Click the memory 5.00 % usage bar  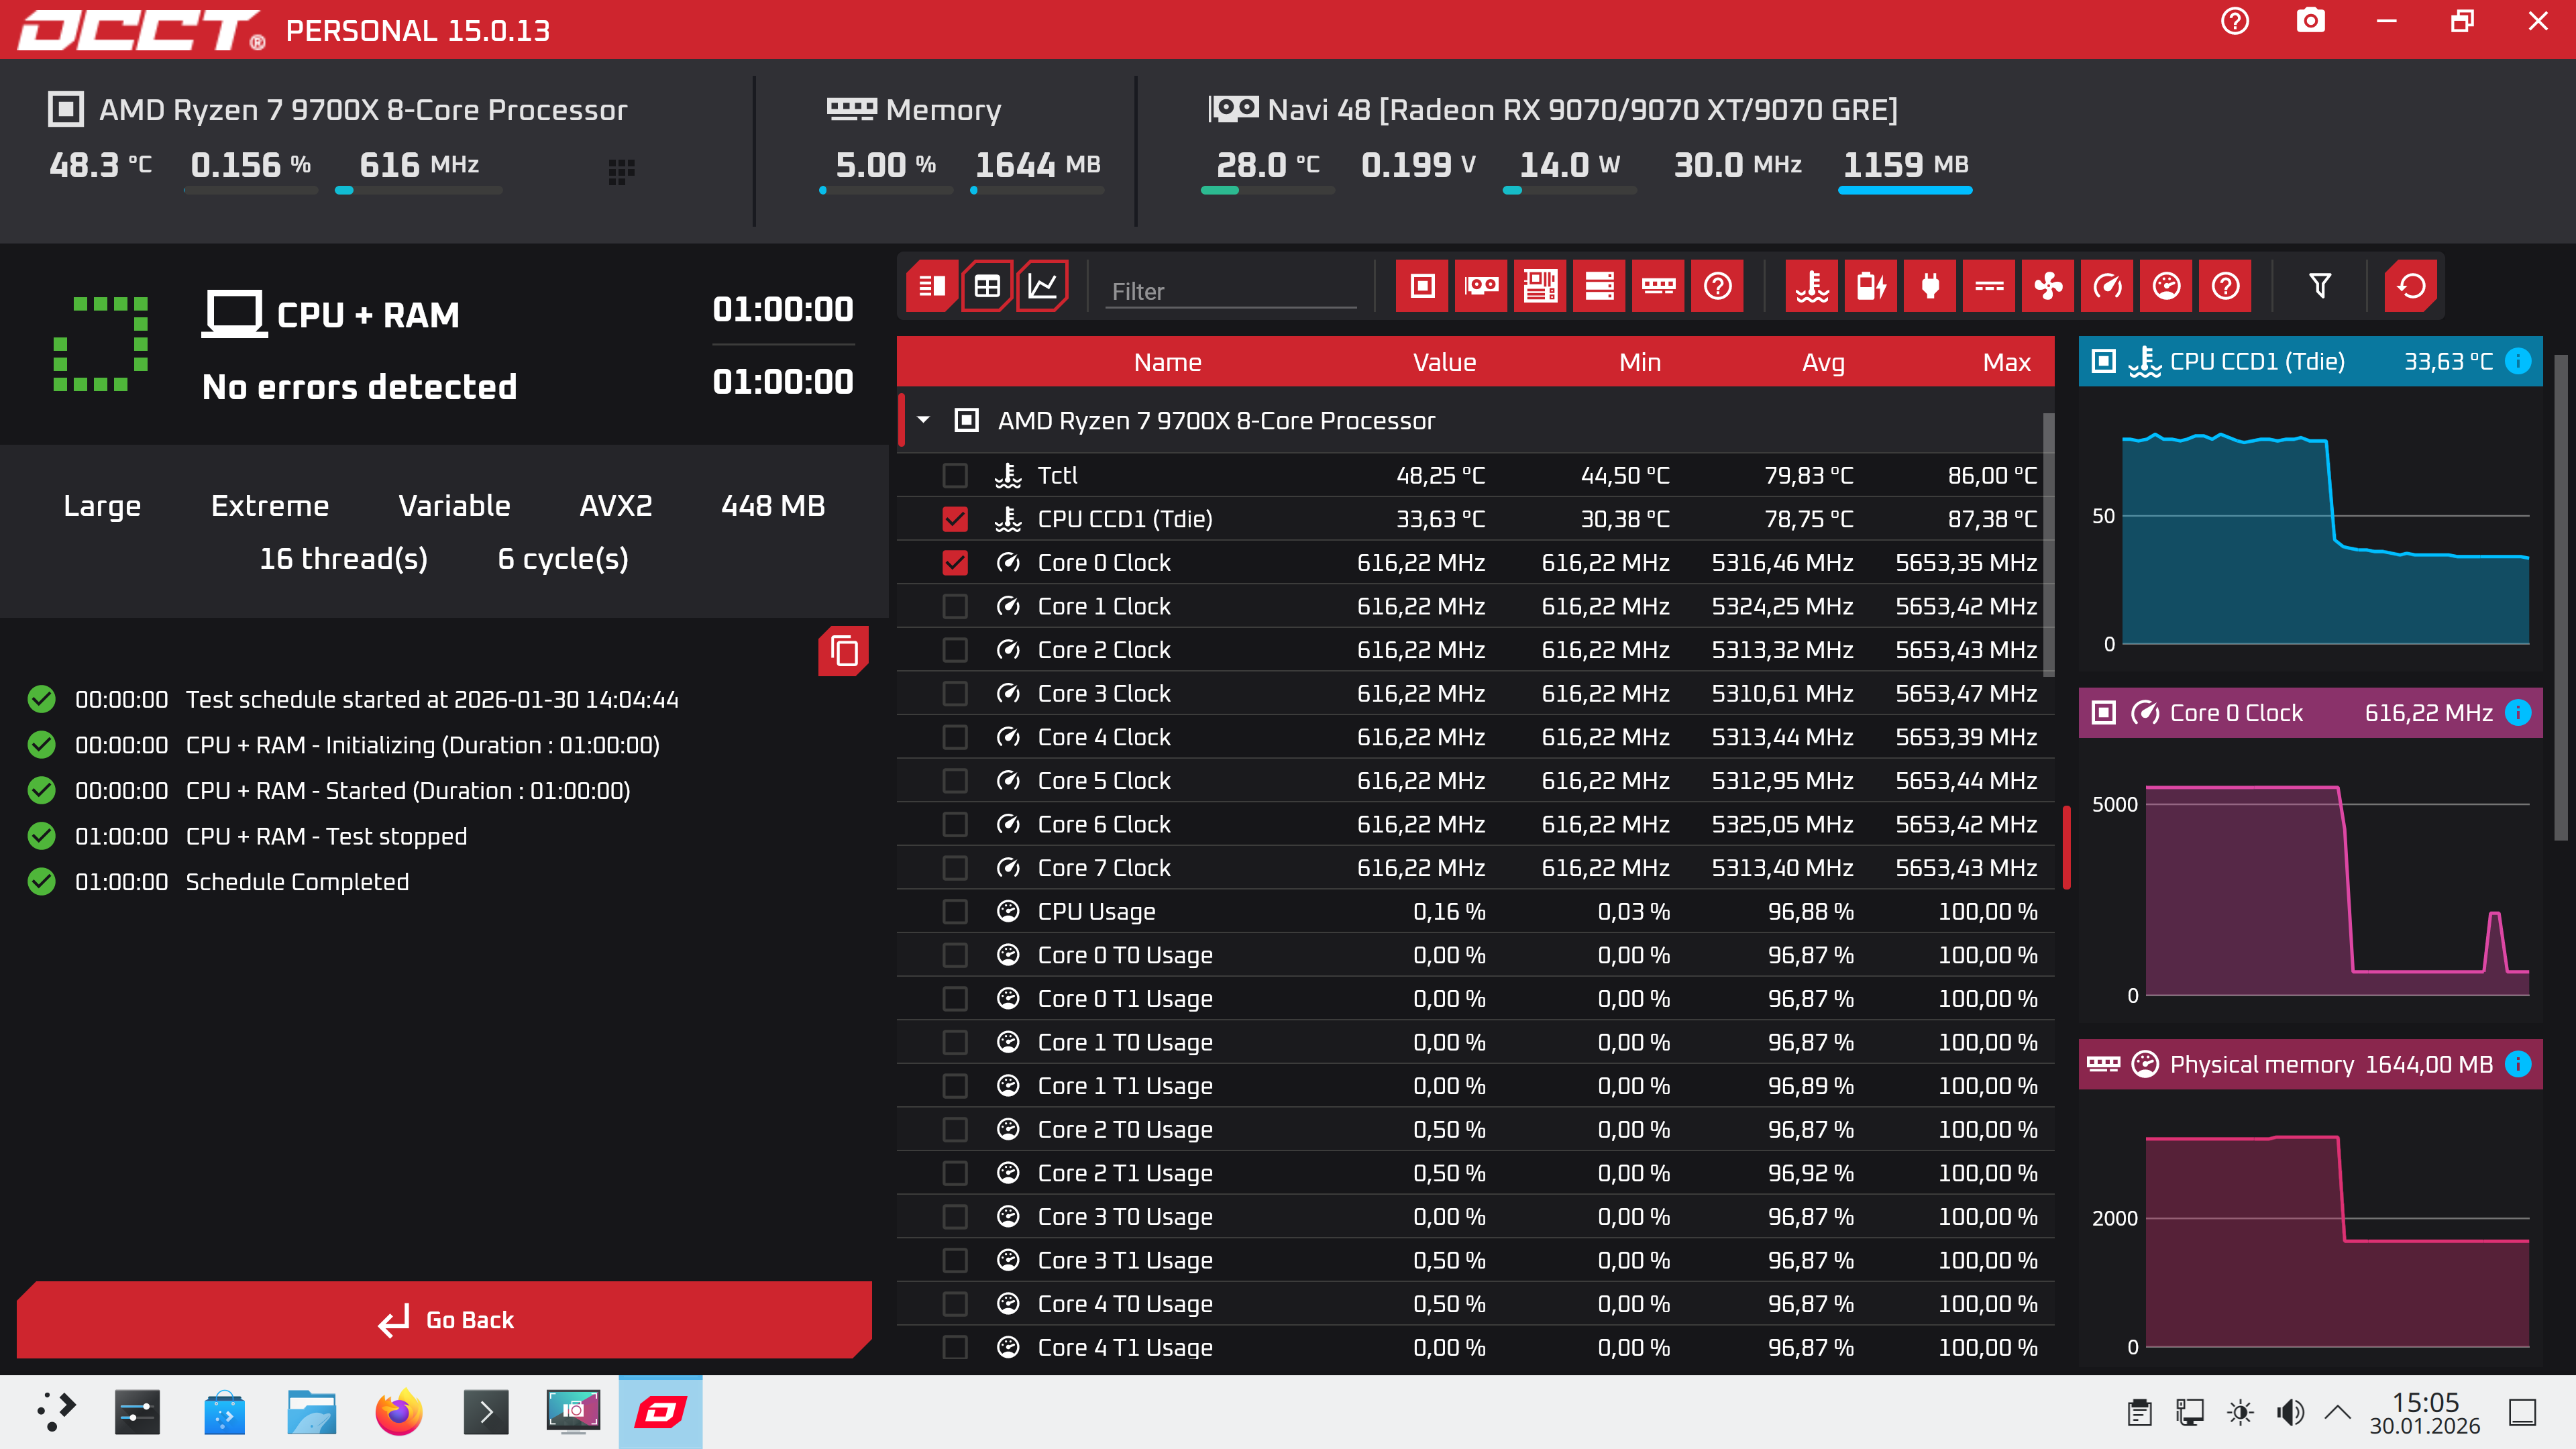[x=886, y=190]
